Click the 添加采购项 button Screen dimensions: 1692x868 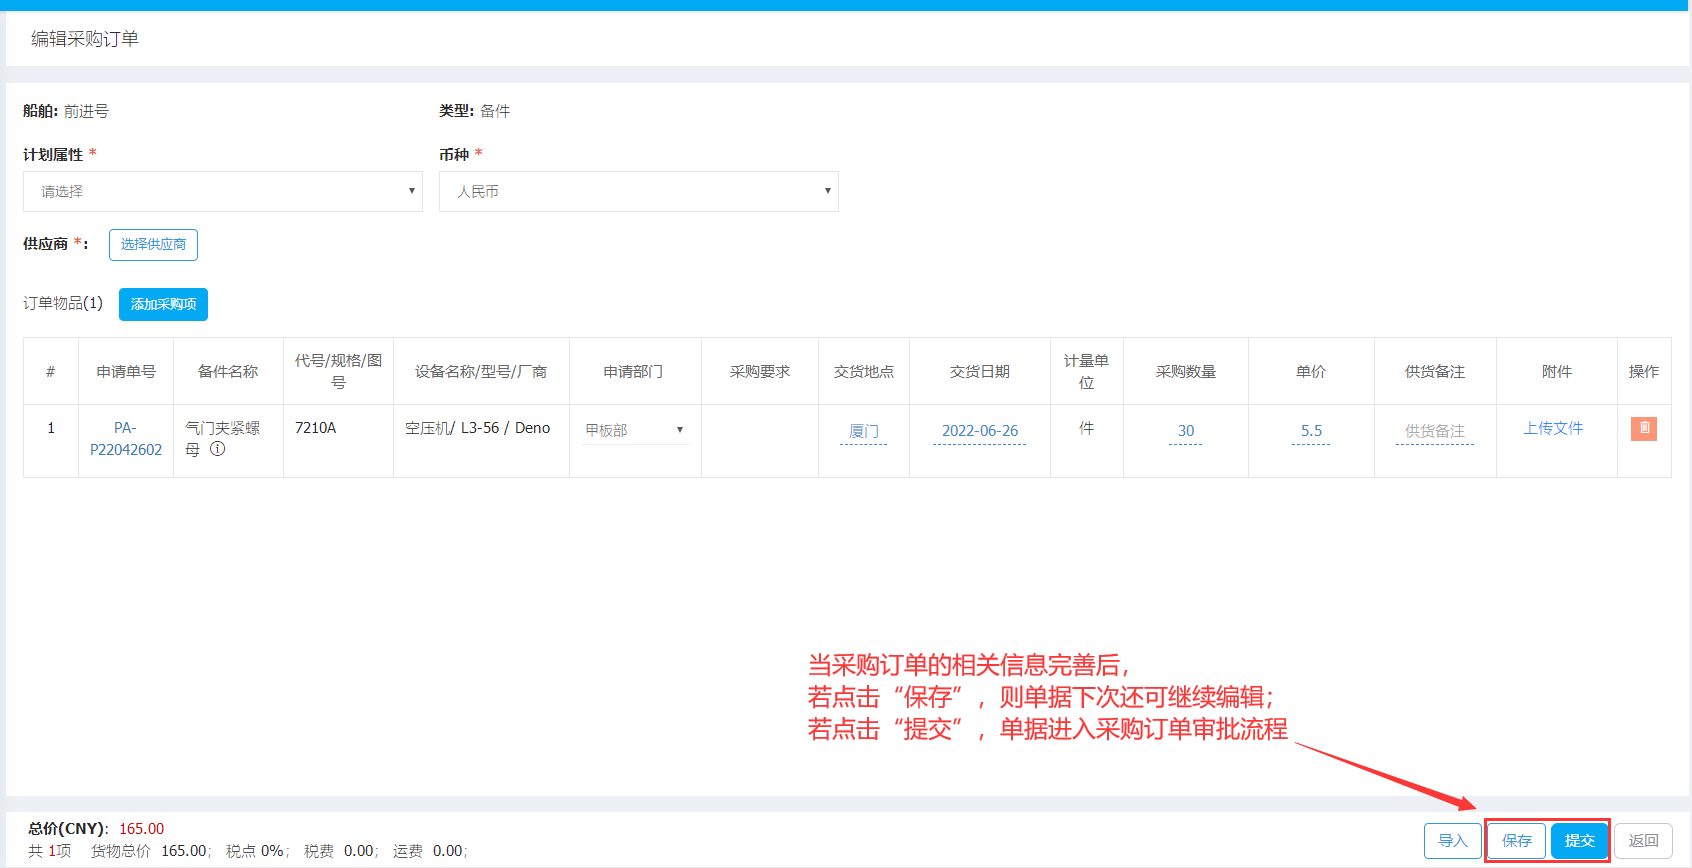click(163, 304)
